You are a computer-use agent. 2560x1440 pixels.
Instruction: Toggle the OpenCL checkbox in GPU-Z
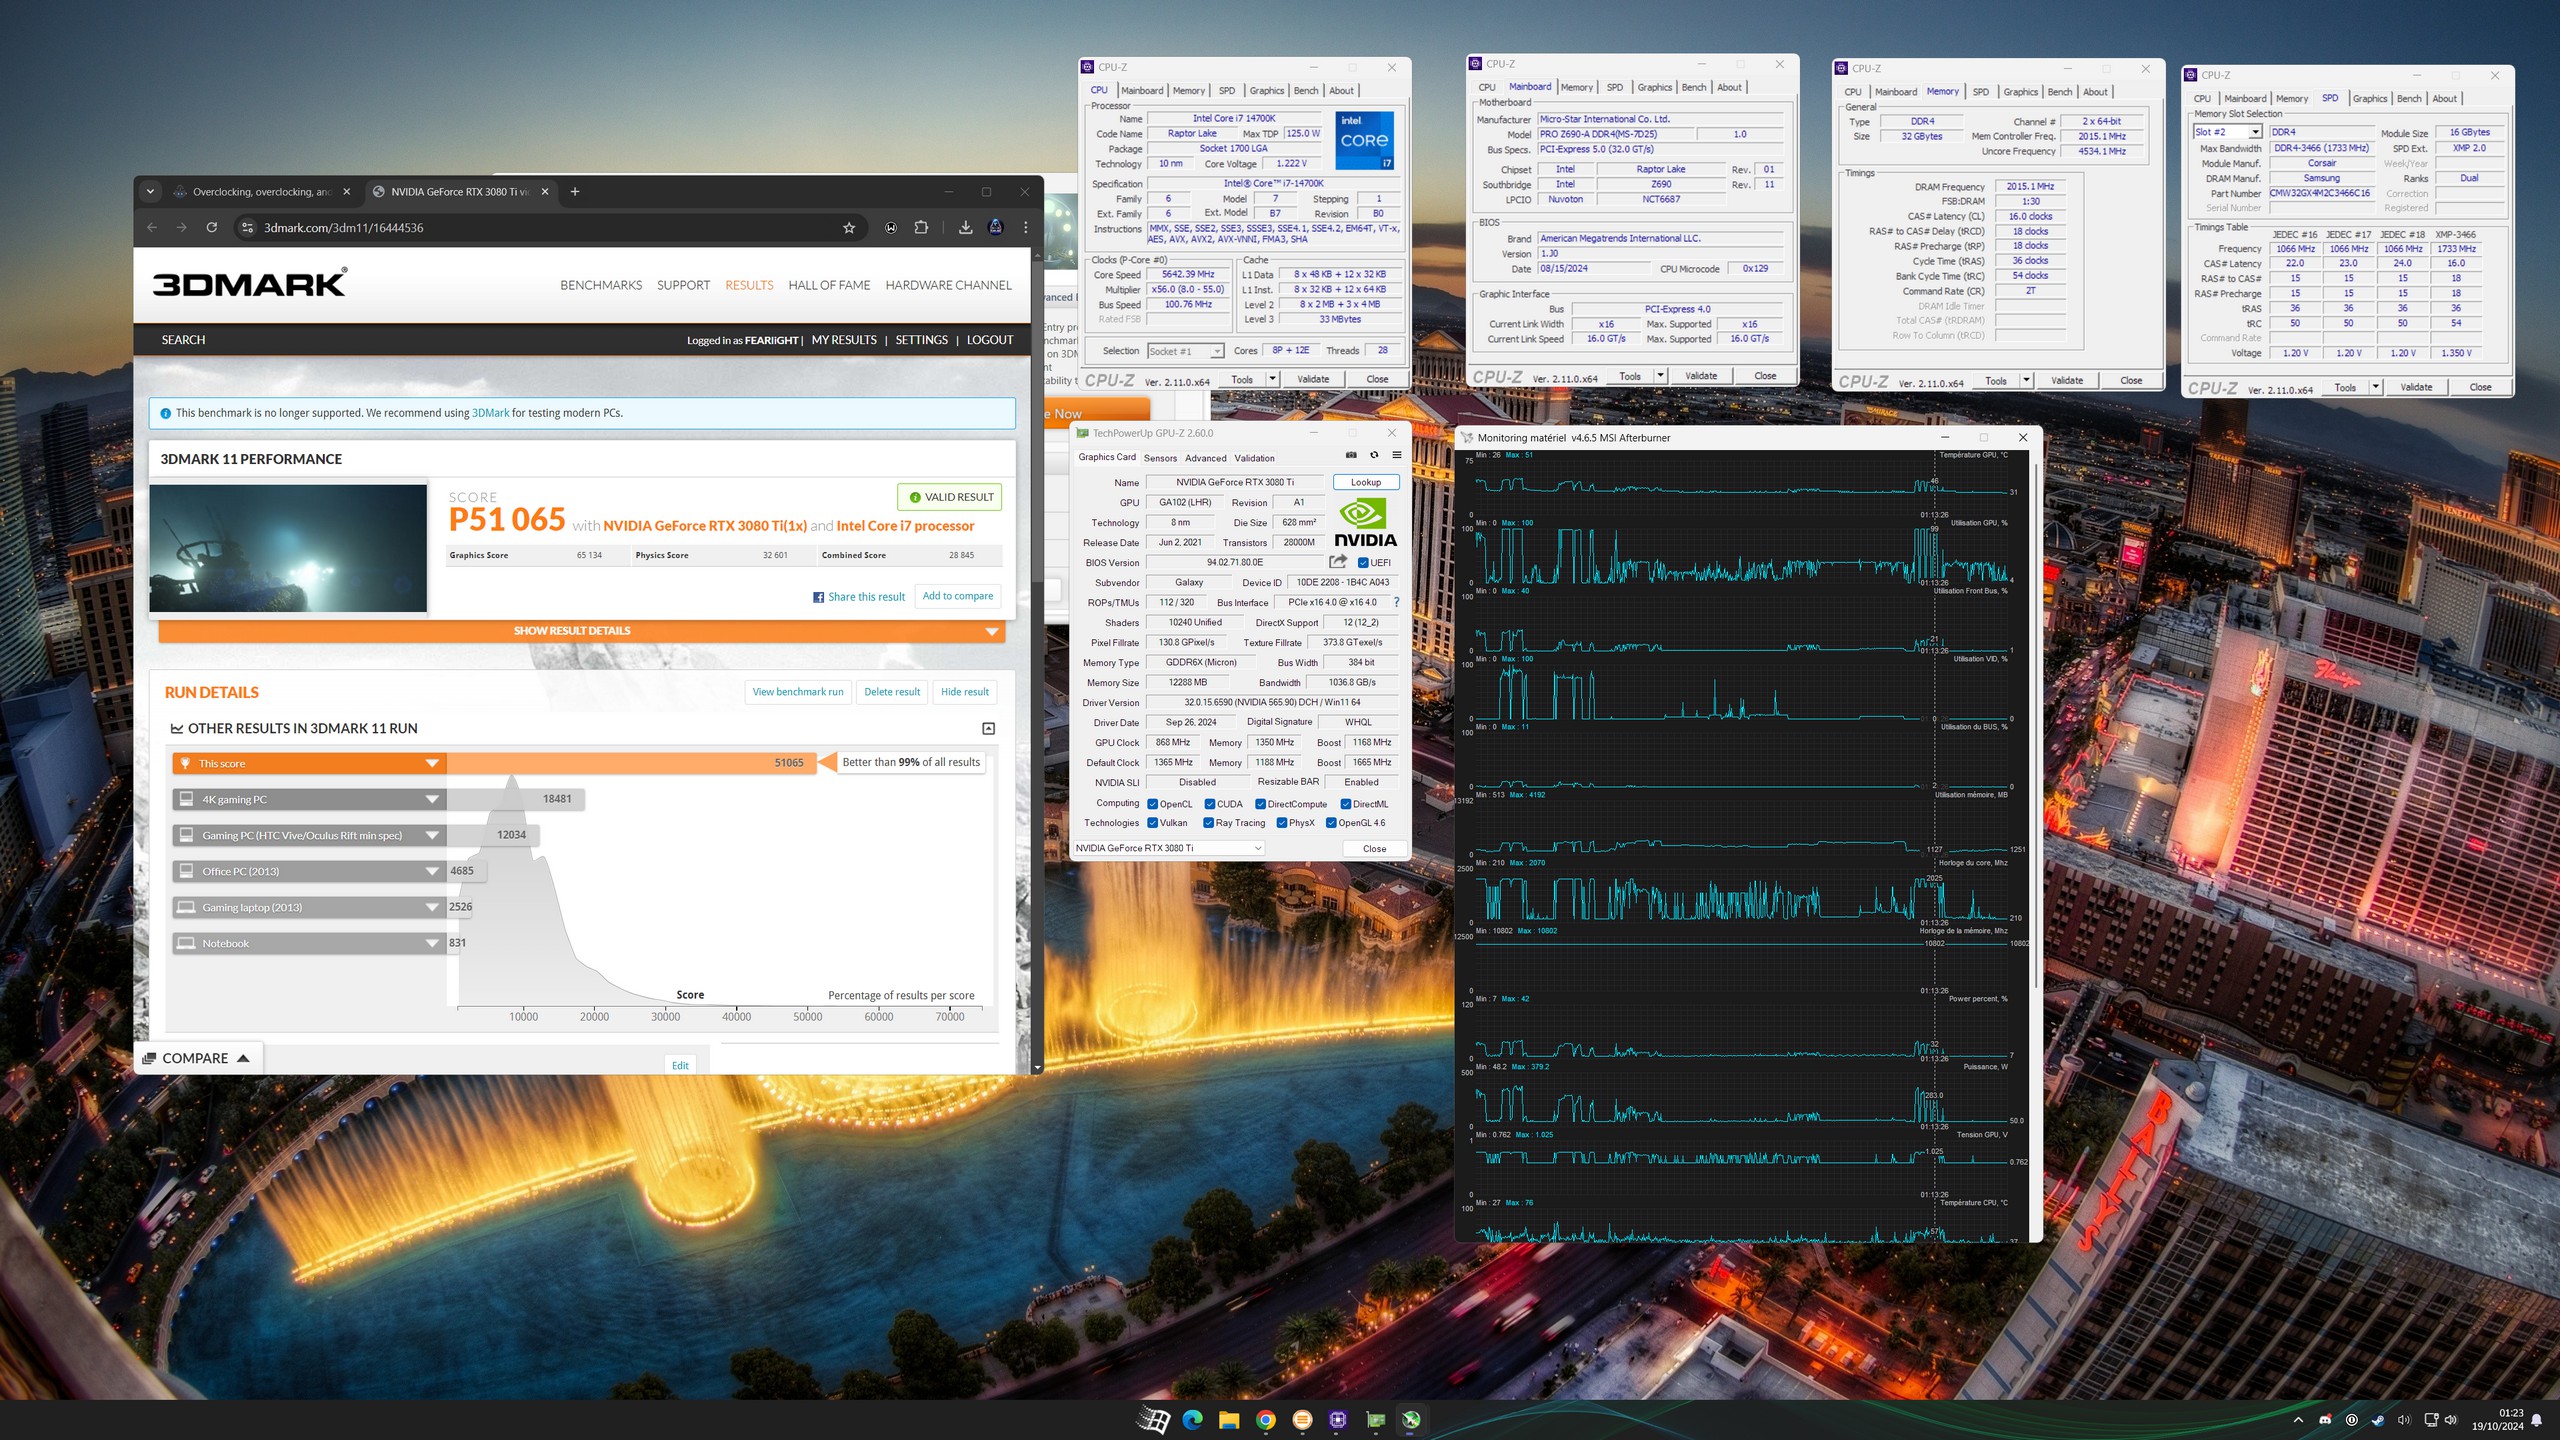[1152, 804]
